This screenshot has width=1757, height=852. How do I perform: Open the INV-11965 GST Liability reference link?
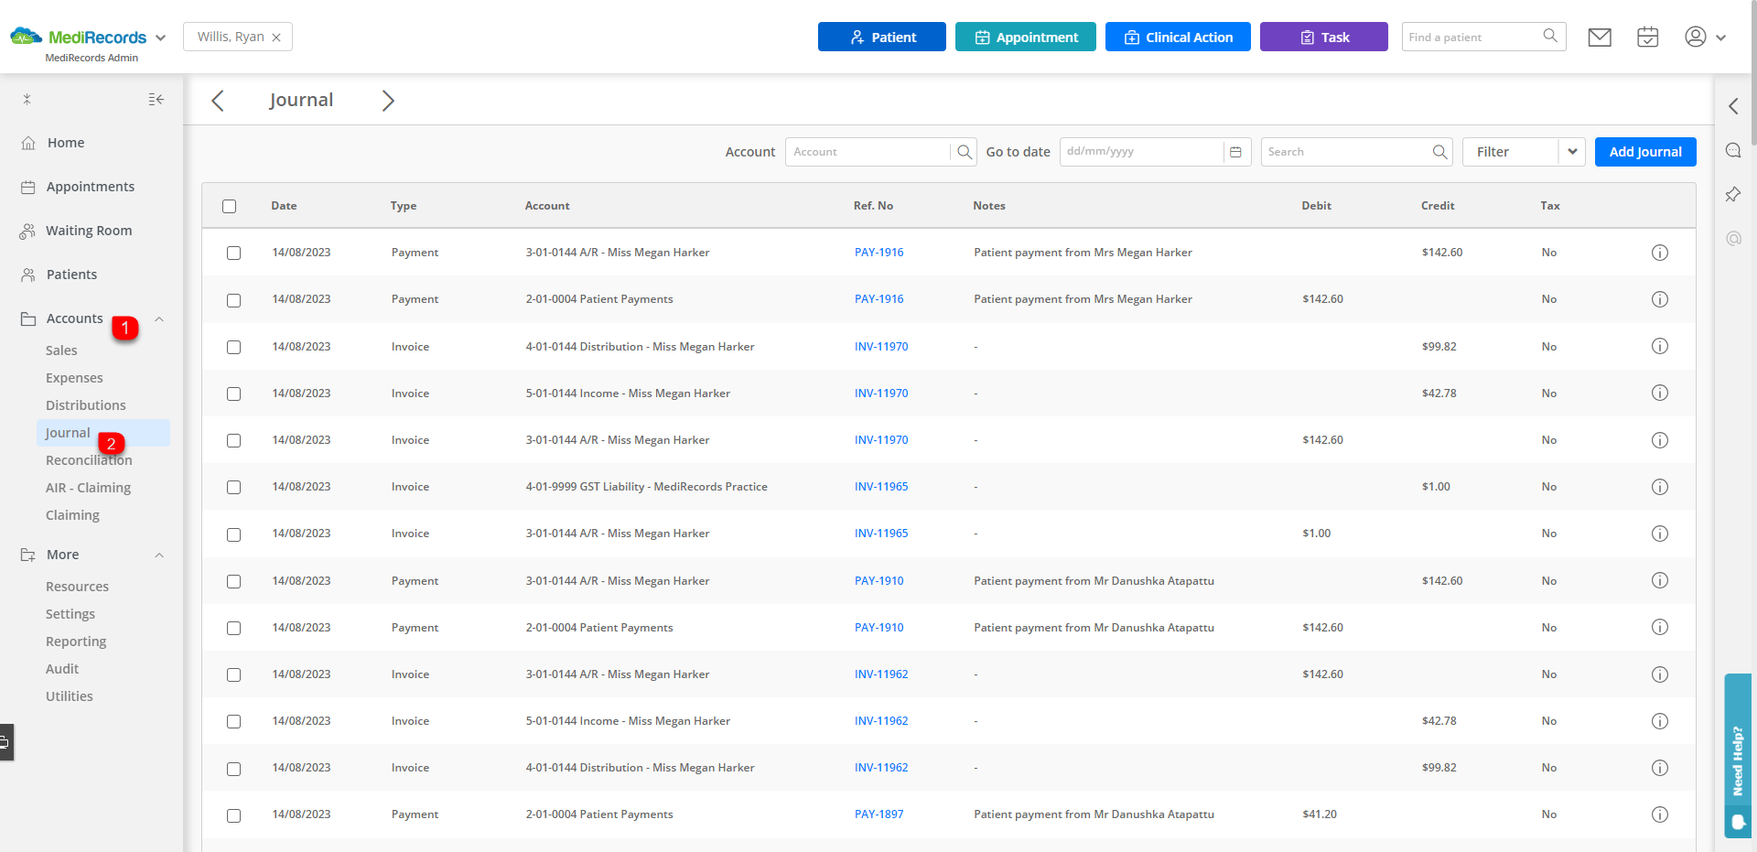pyautogui.click(x=881, y=487)
